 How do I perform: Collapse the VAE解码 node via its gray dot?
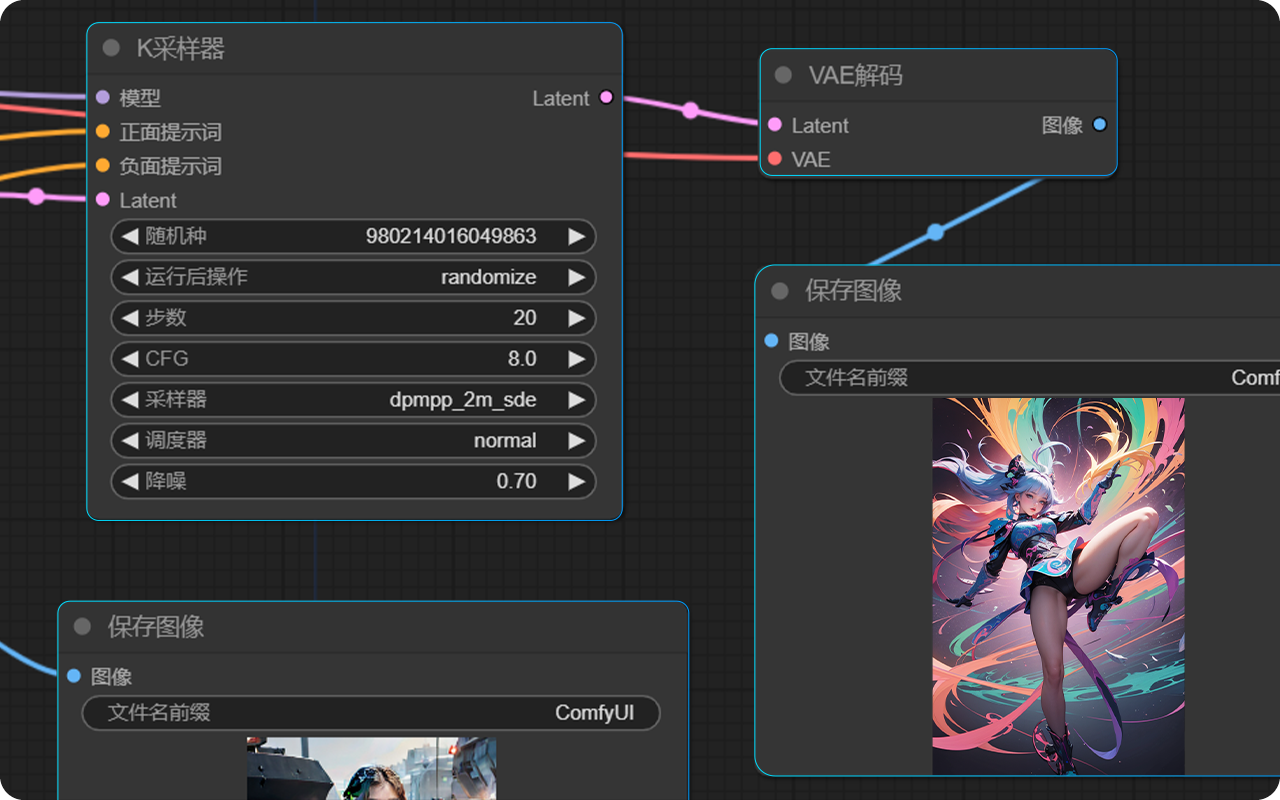click(783, 75)
